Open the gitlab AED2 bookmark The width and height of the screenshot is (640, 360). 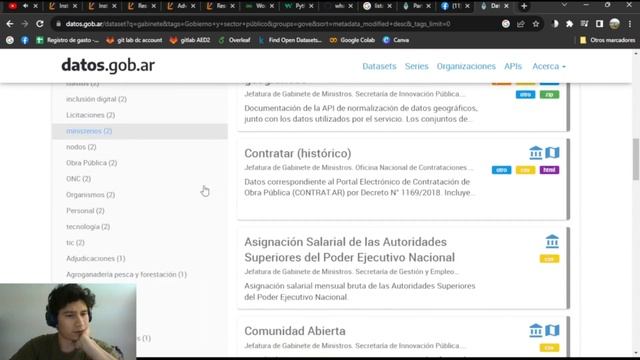click(190, 40)
